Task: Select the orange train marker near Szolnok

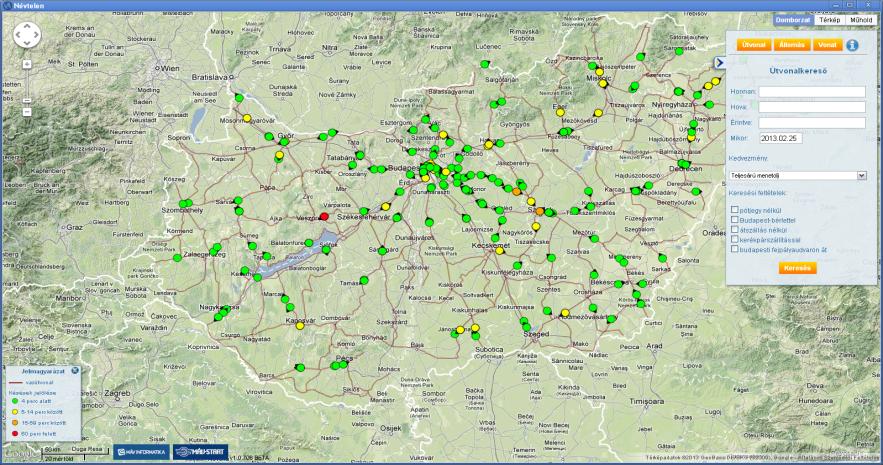Action: pyautogui.click(x=539, y=211)
